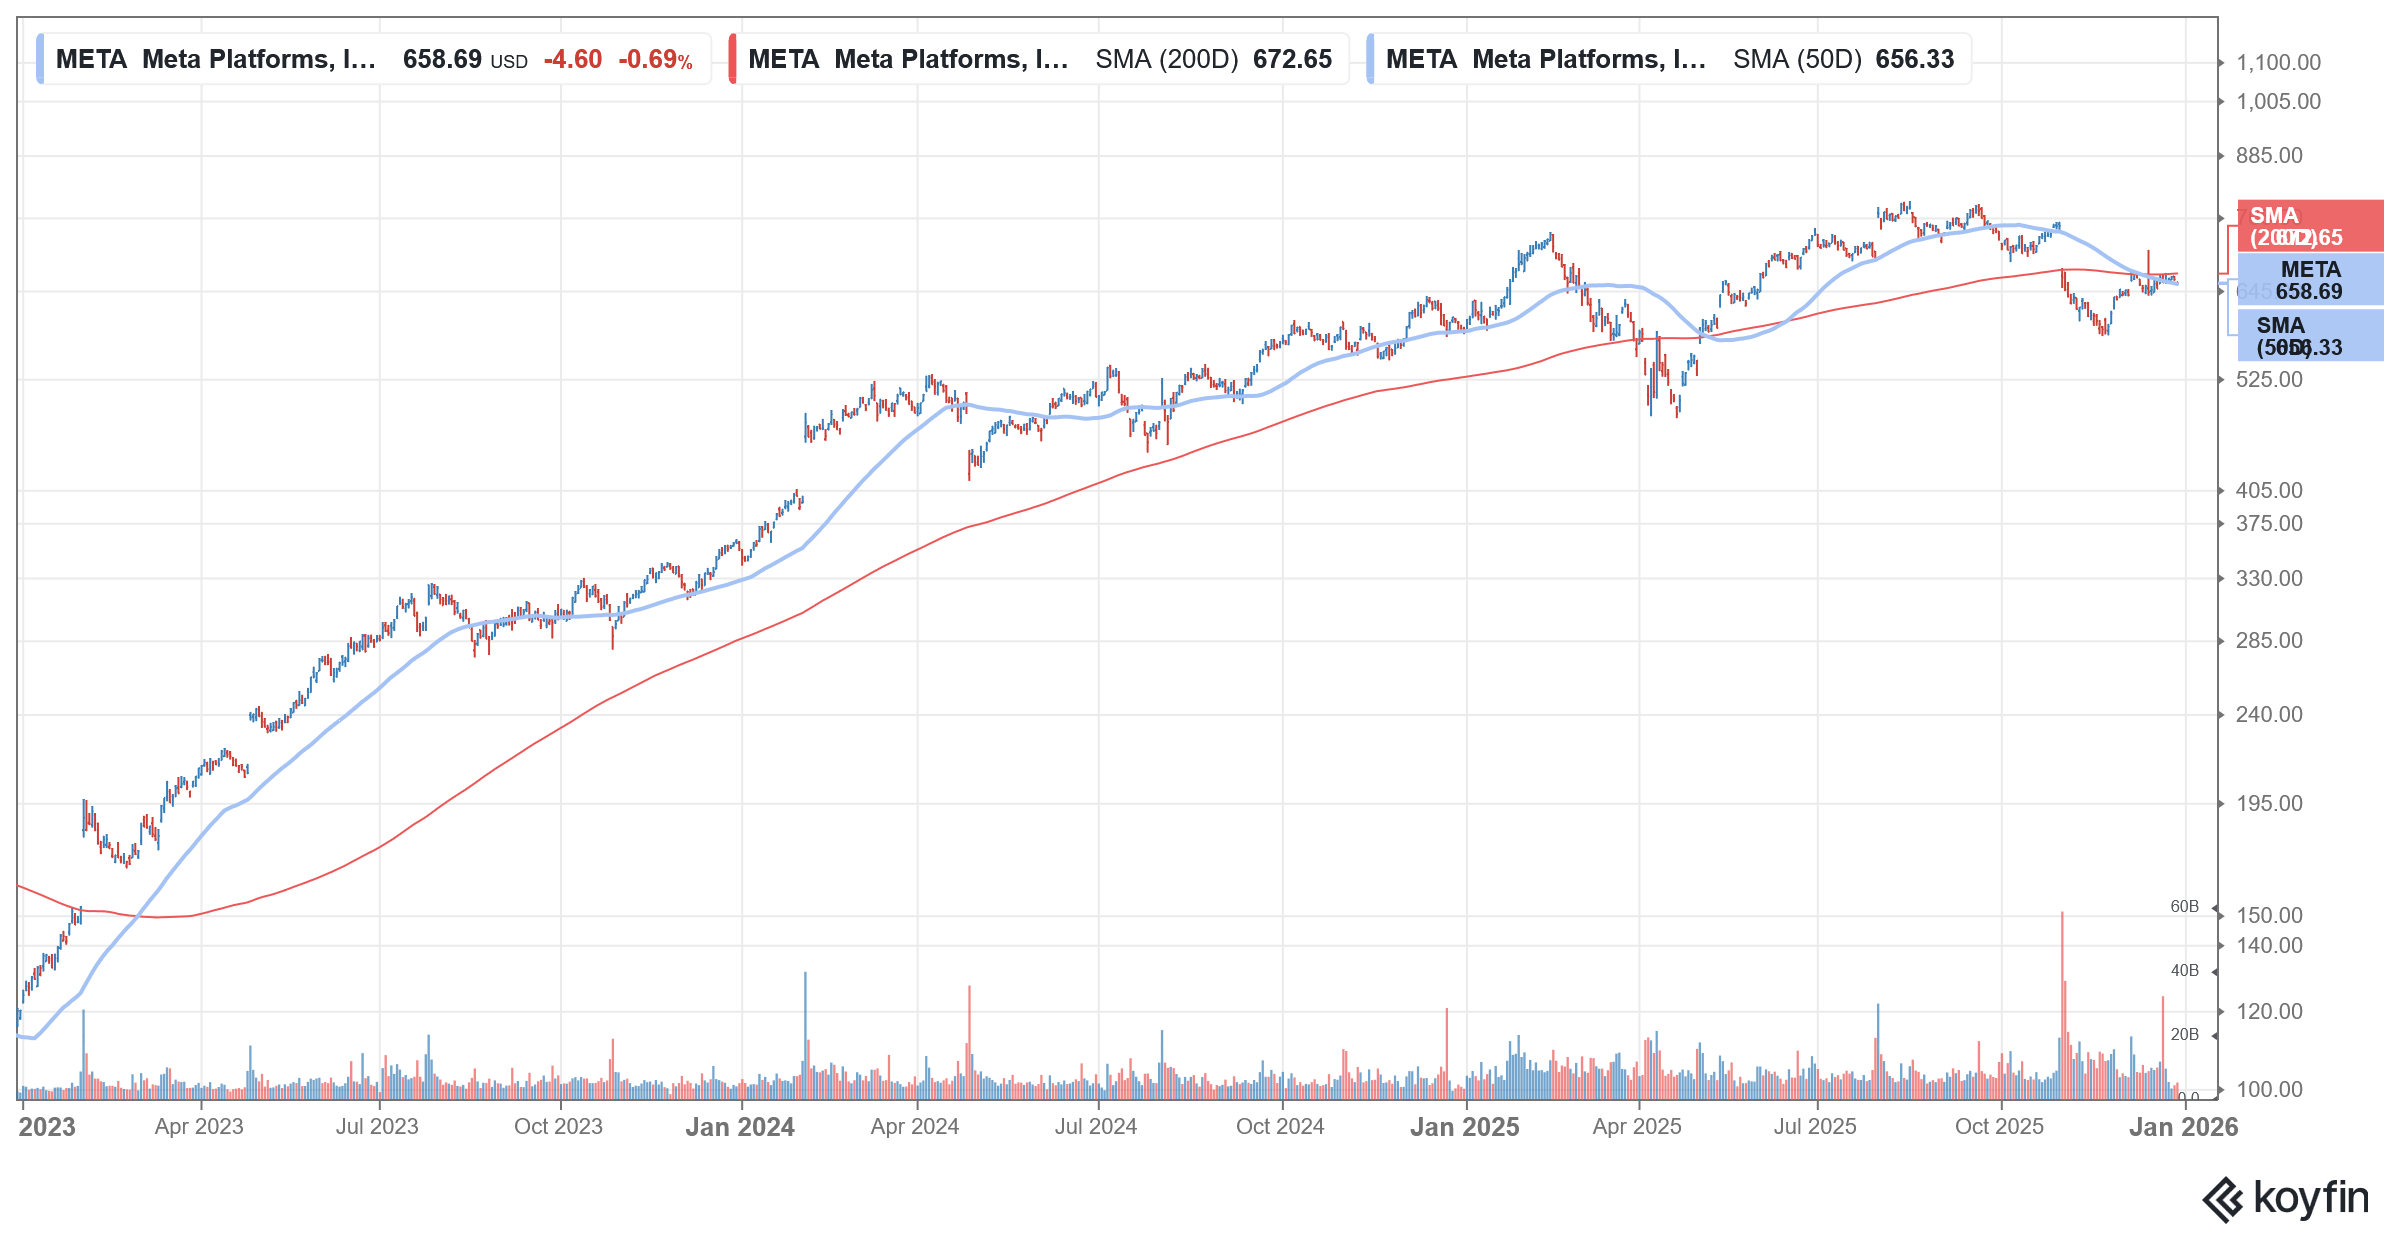
Task: Click the Jan 2024 date axis label
Action: click(x=740, y=1127)
